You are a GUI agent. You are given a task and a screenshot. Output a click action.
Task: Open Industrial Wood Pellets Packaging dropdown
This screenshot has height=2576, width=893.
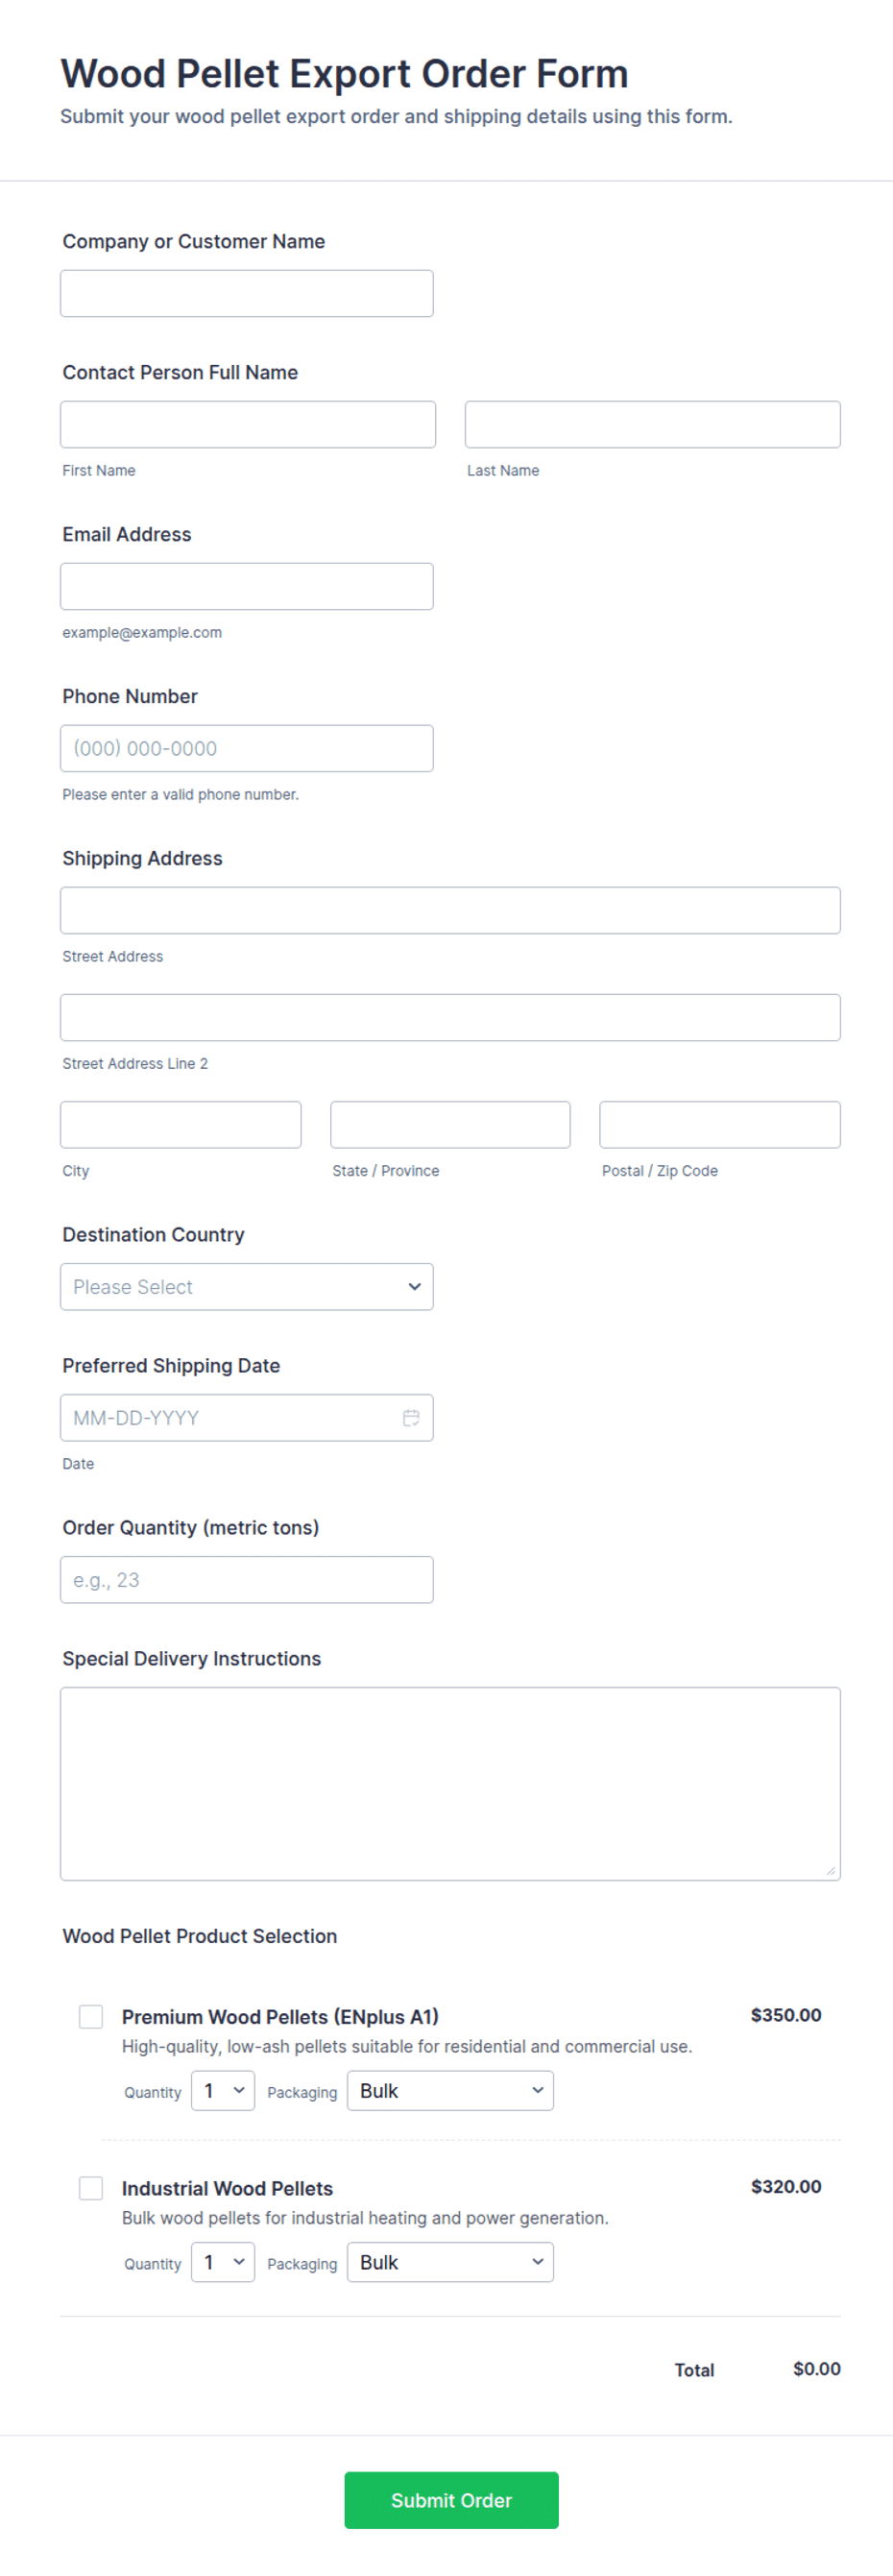450,2262
